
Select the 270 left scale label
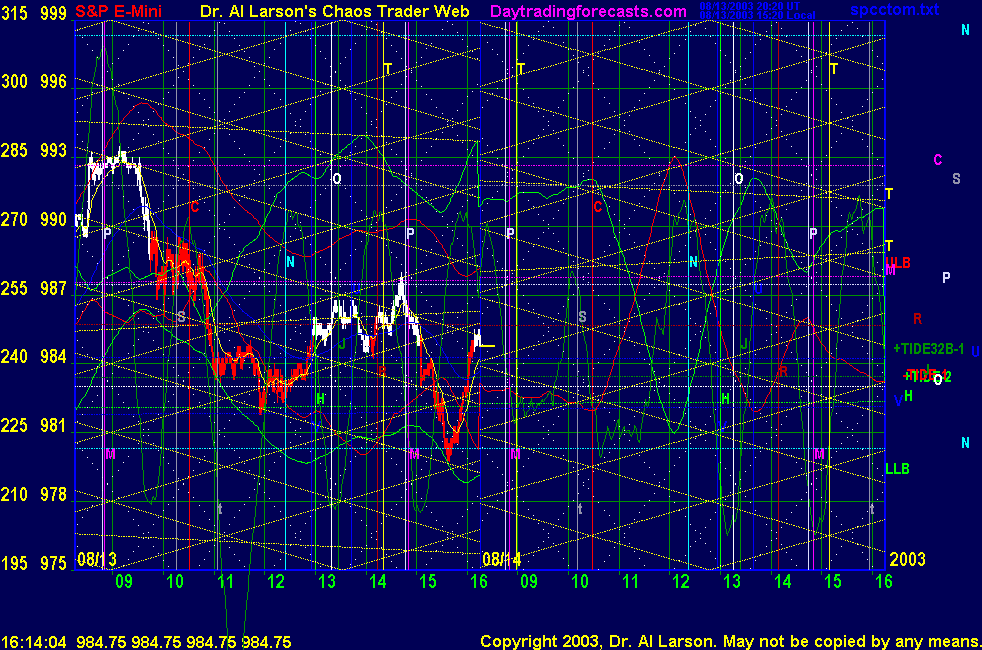(14, 219)
